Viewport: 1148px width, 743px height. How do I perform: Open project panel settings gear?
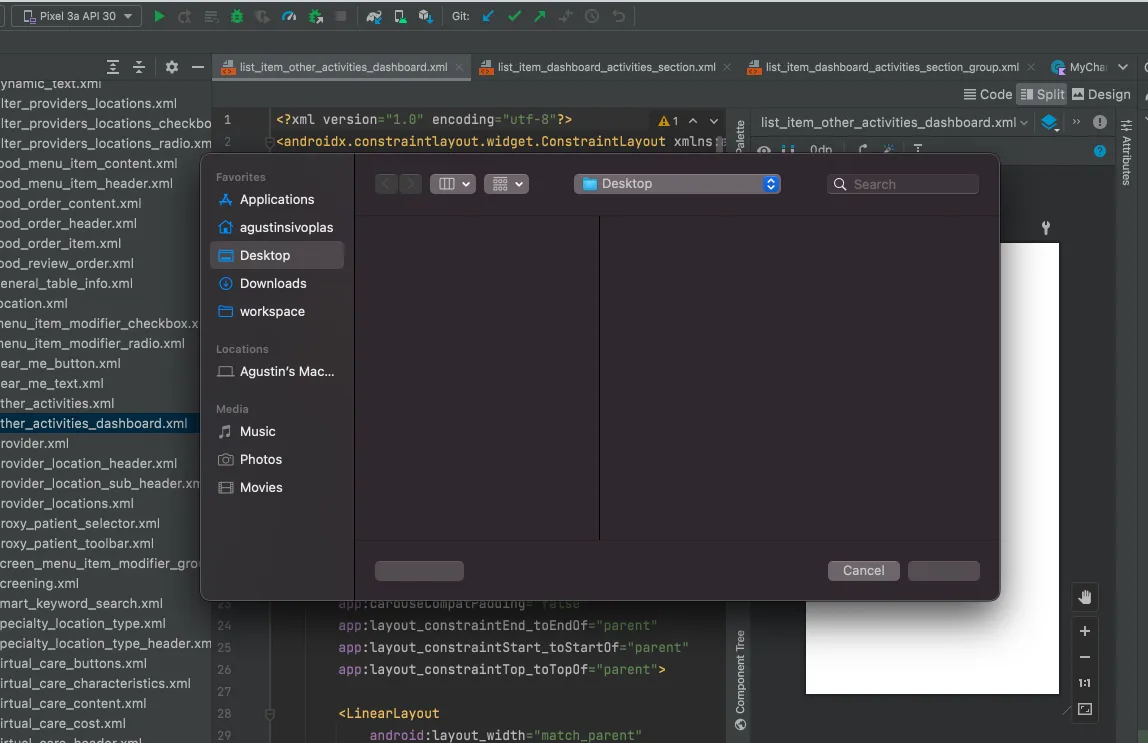point(171,67)
